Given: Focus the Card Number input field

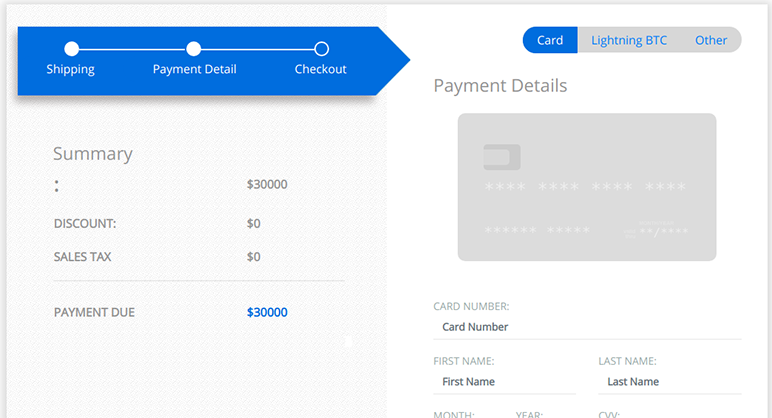Looking at the screenshot, I should [x=587, y=327].
